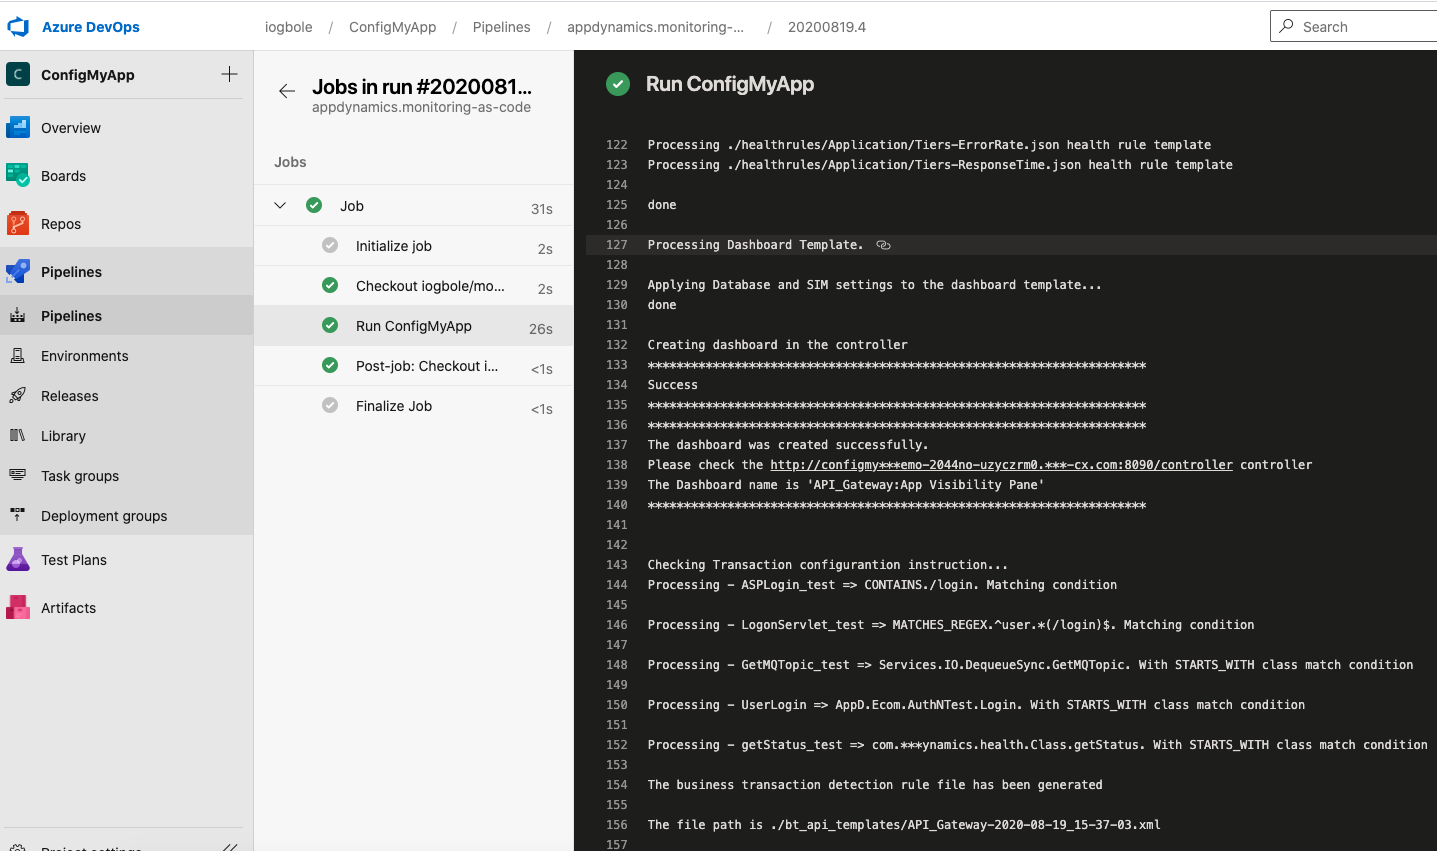Open the controller URL in the log
Screen dimensions: 1437x851
[x=1001, y=465]
